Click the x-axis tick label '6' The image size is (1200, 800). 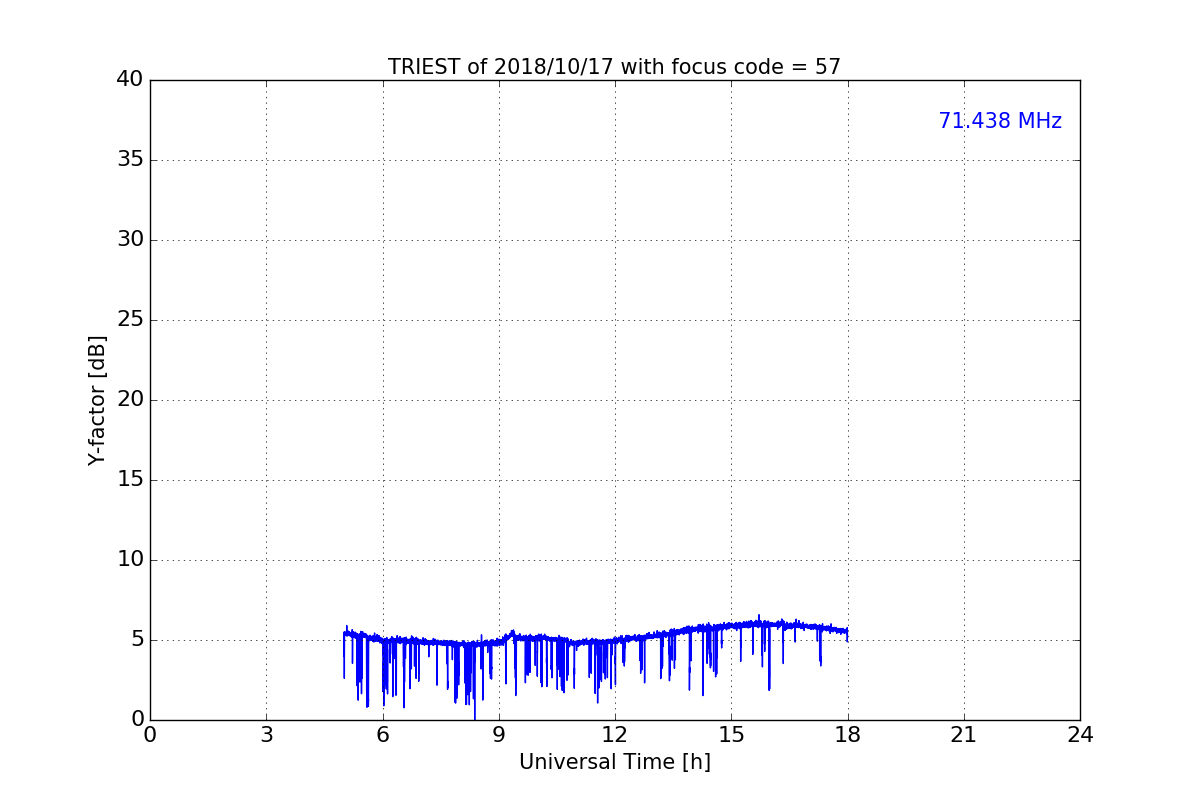click(x=383, y=735)
